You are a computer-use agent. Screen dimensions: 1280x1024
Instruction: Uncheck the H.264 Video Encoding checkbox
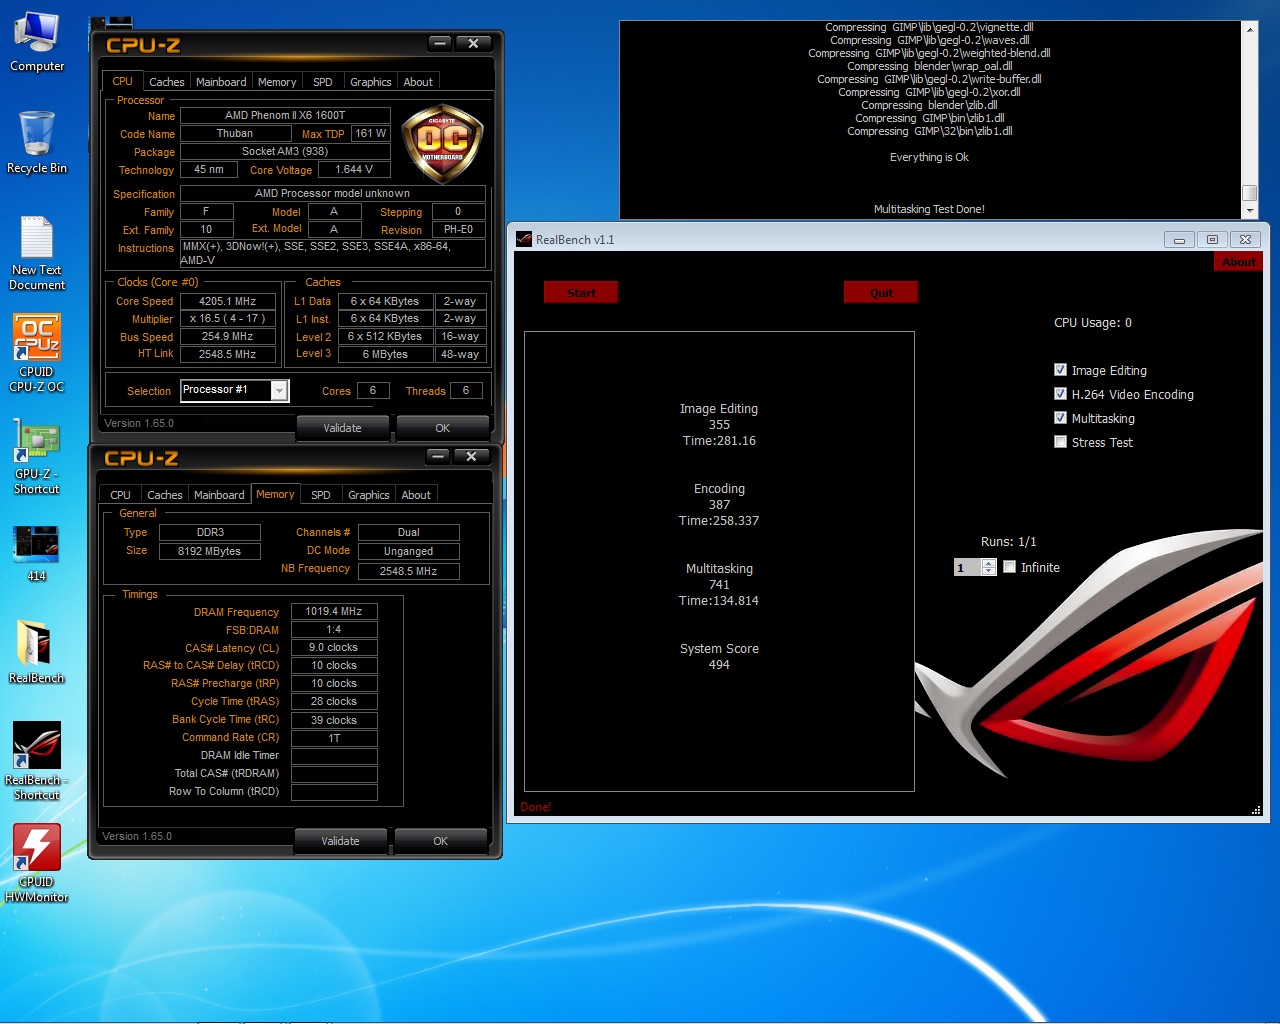click(1060, 394)
